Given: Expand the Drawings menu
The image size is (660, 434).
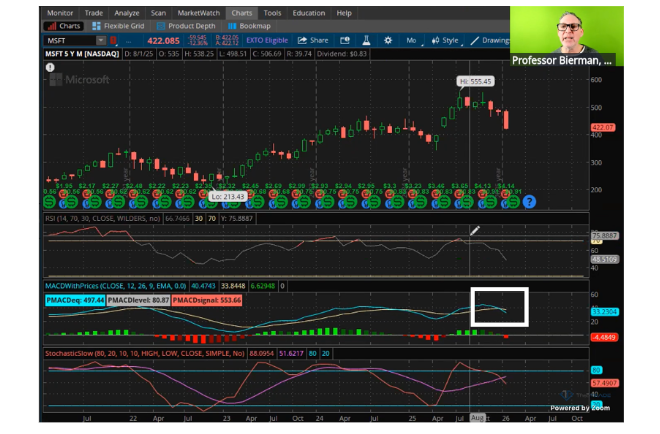Looking at the screenshot, I should (490, 40).
